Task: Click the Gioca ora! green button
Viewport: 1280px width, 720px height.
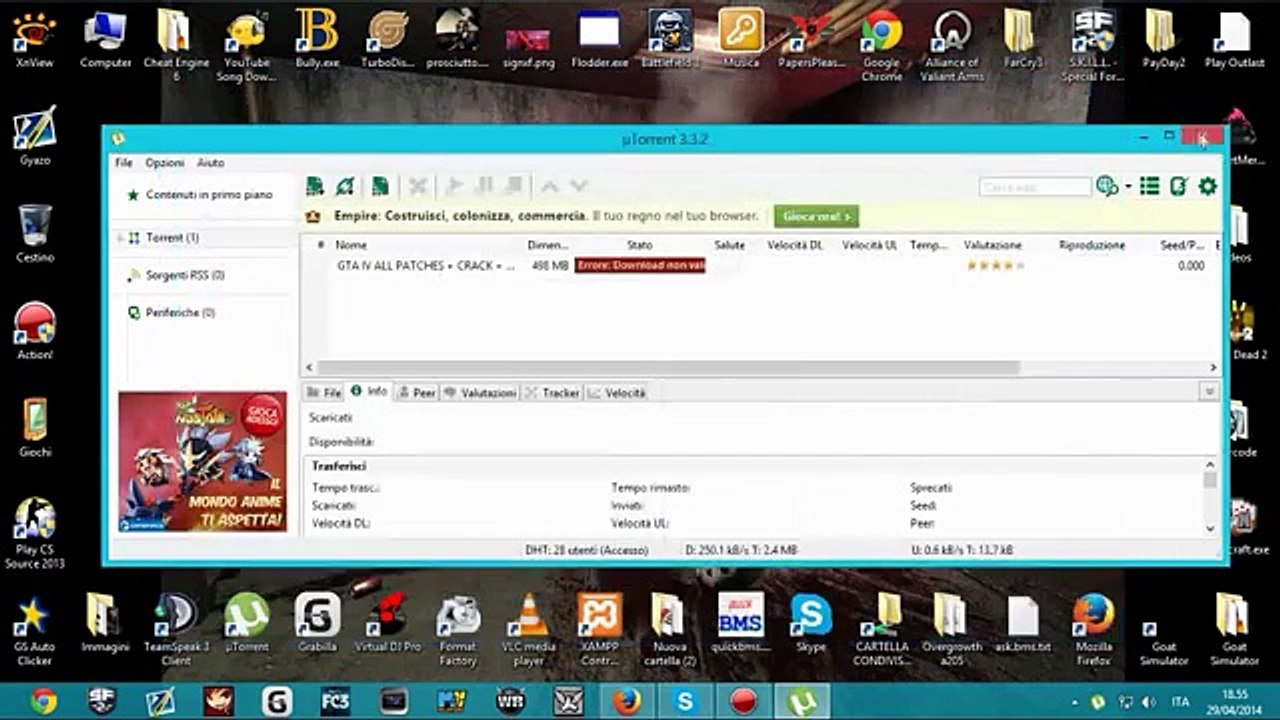Action: click(x=816, y=216)
